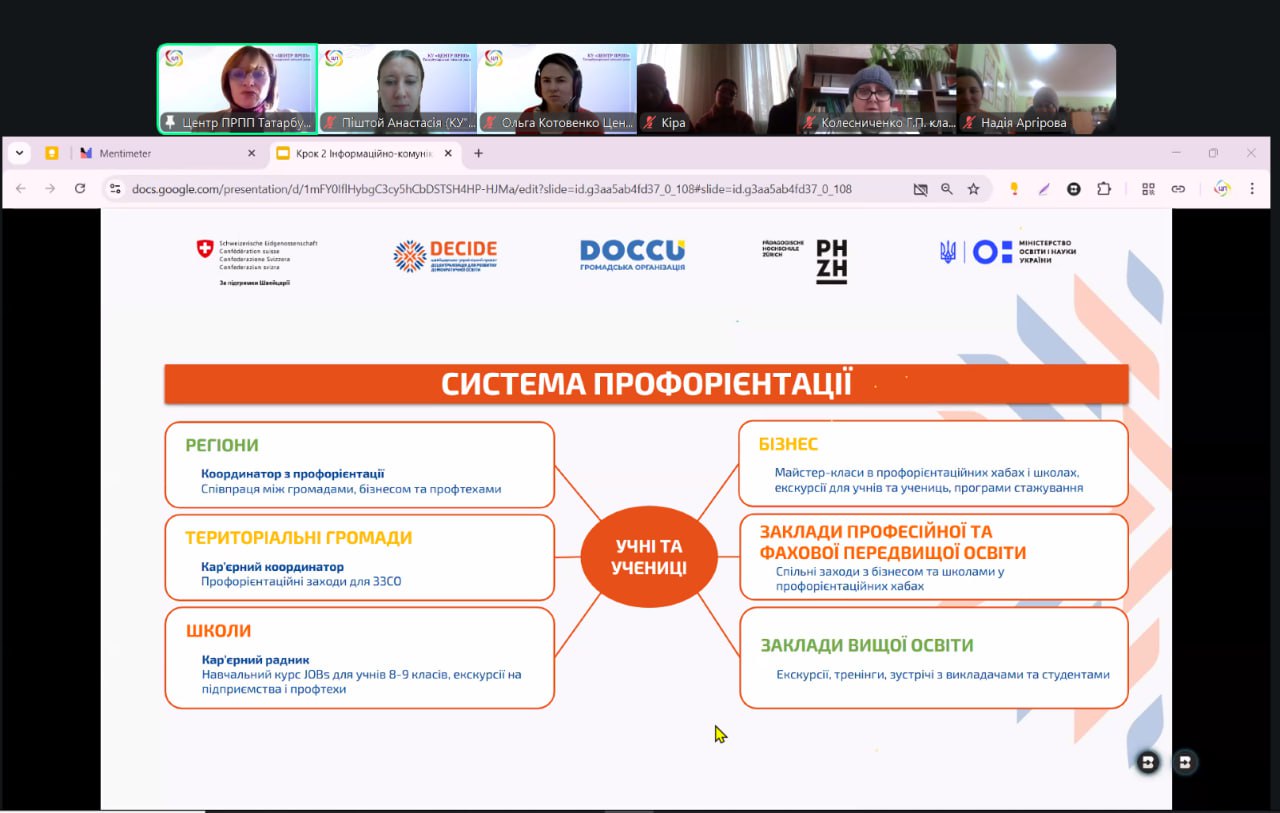Open a new browser tab
Screen dimensions: 1280x813
[x=478, y=153]
